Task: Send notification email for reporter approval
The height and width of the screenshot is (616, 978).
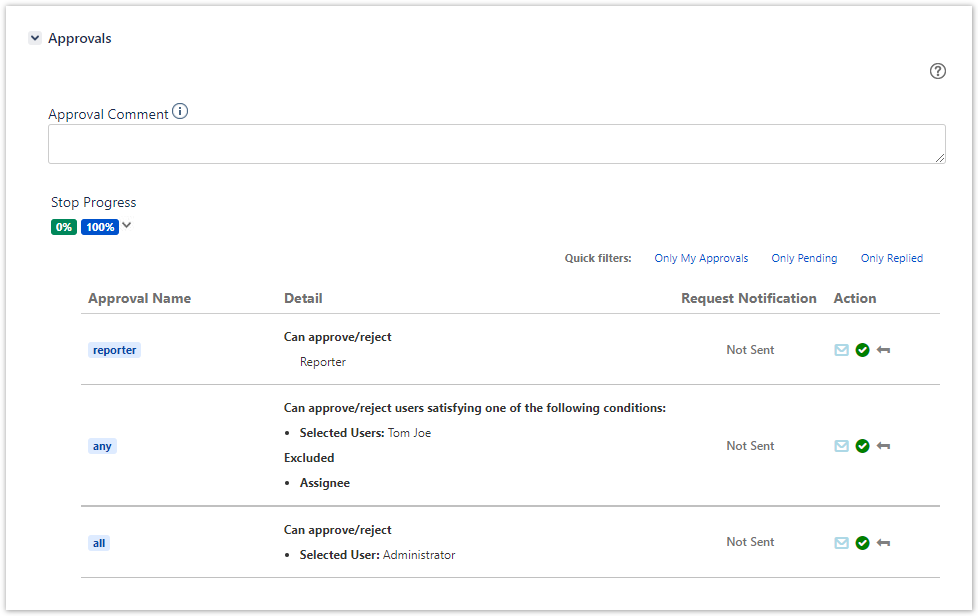Action: [841, 350]
